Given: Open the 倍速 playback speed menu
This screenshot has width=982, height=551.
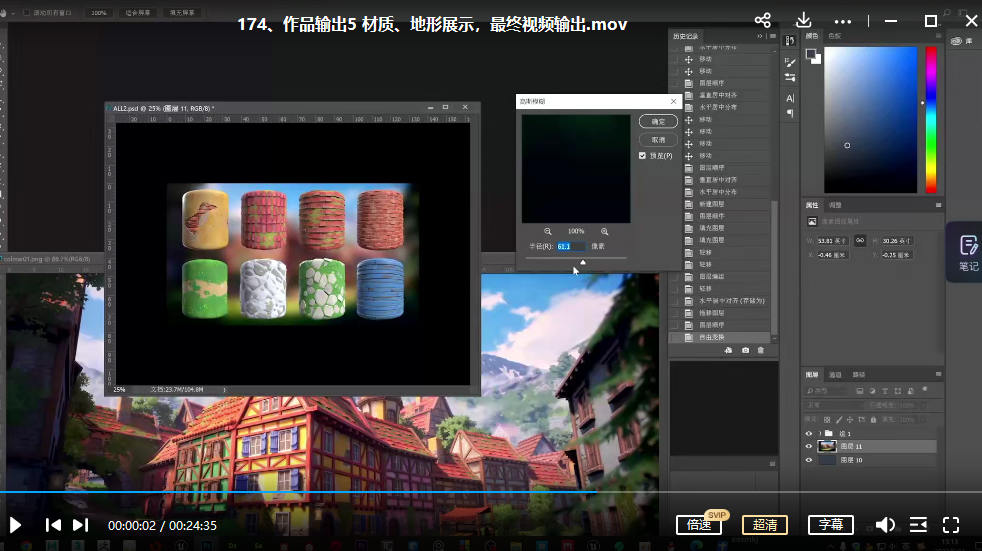Looking at the screenshot, I should pyautogui.click(x=698, y=525).
